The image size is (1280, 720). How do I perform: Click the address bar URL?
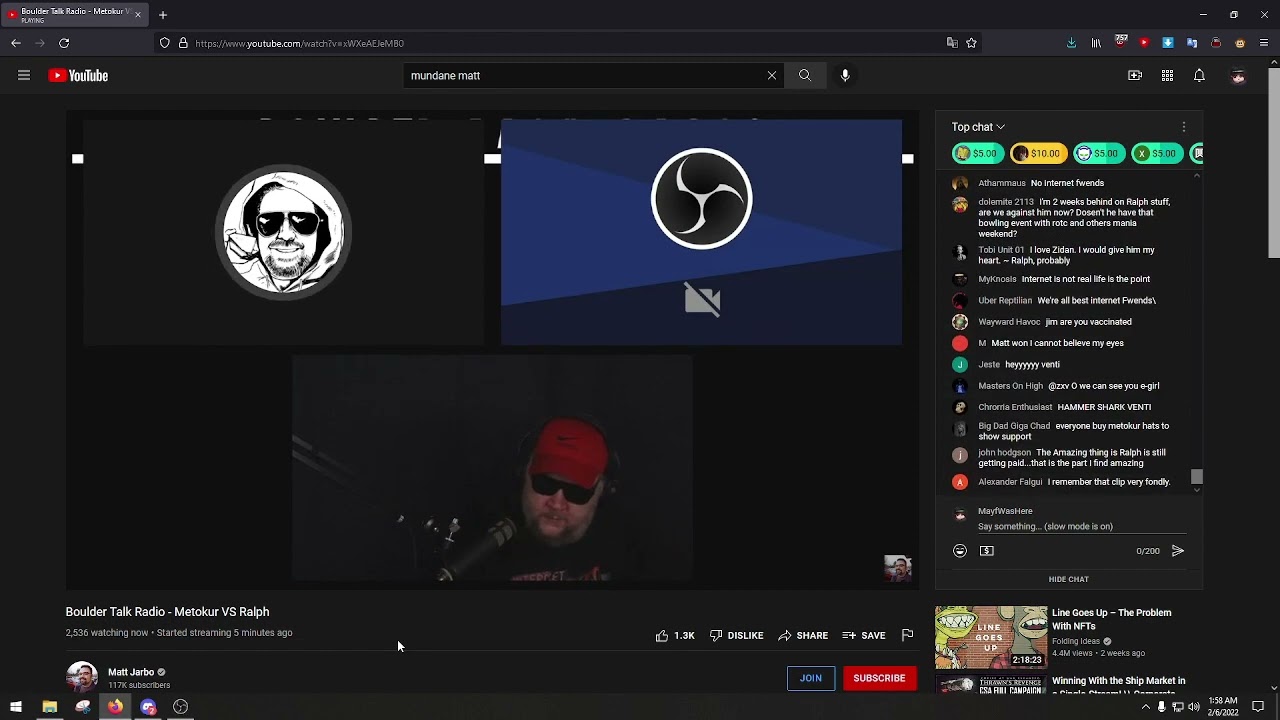click(x=300, y=43)
